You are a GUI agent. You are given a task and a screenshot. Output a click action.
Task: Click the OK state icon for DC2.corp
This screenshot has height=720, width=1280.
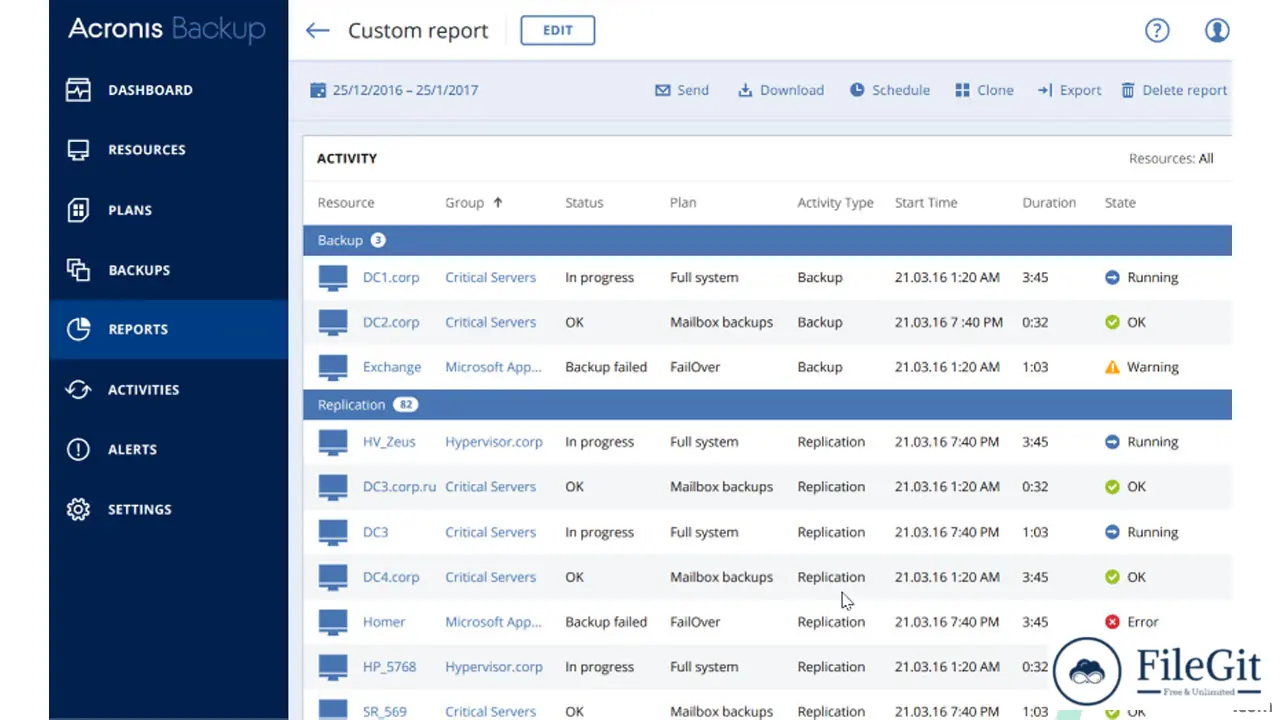click(x=1112, y=322)
